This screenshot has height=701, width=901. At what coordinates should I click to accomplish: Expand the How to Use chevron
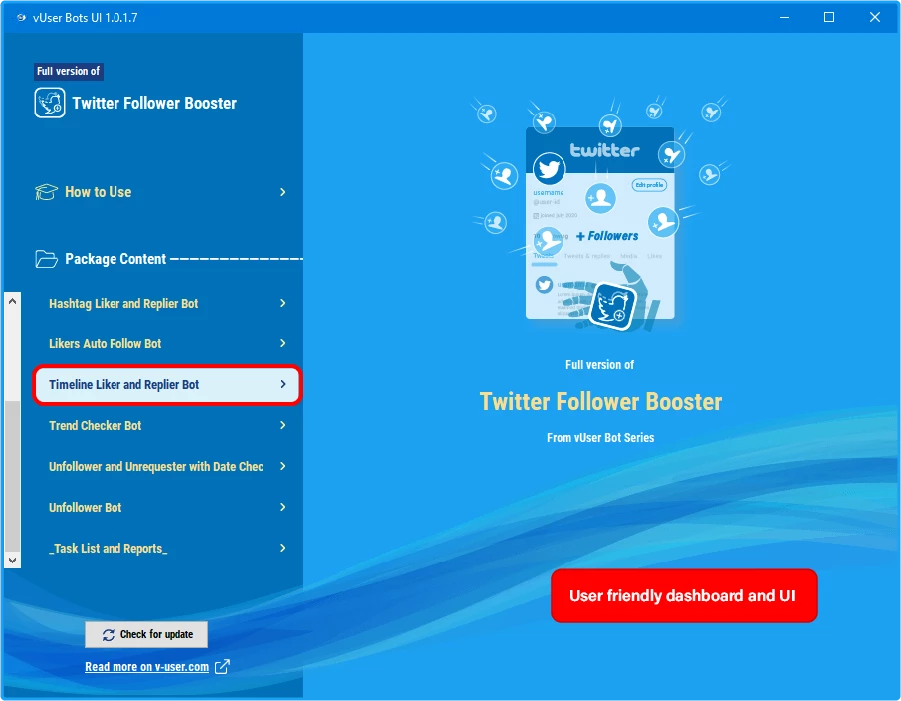pos(282,192)
